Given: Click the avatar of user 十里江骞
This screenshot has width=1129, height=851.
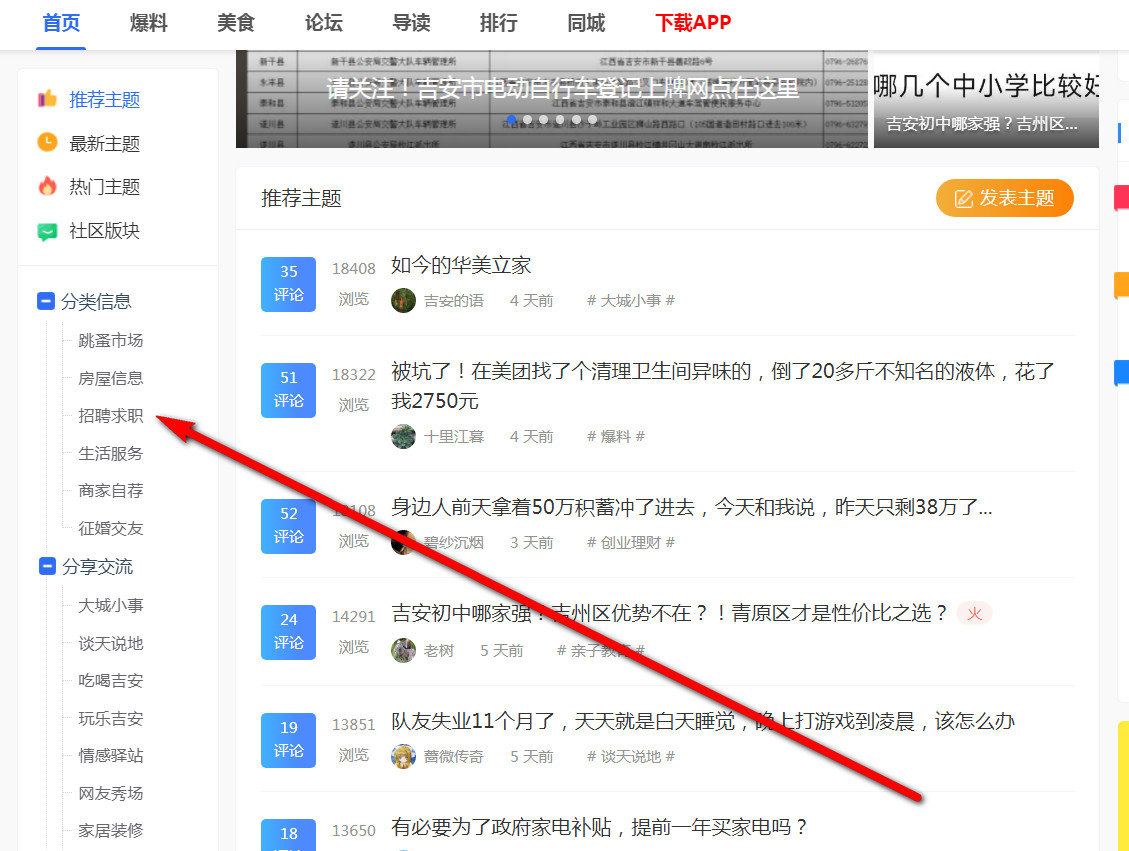Looking at the screenshot, I should pos(403,436).
